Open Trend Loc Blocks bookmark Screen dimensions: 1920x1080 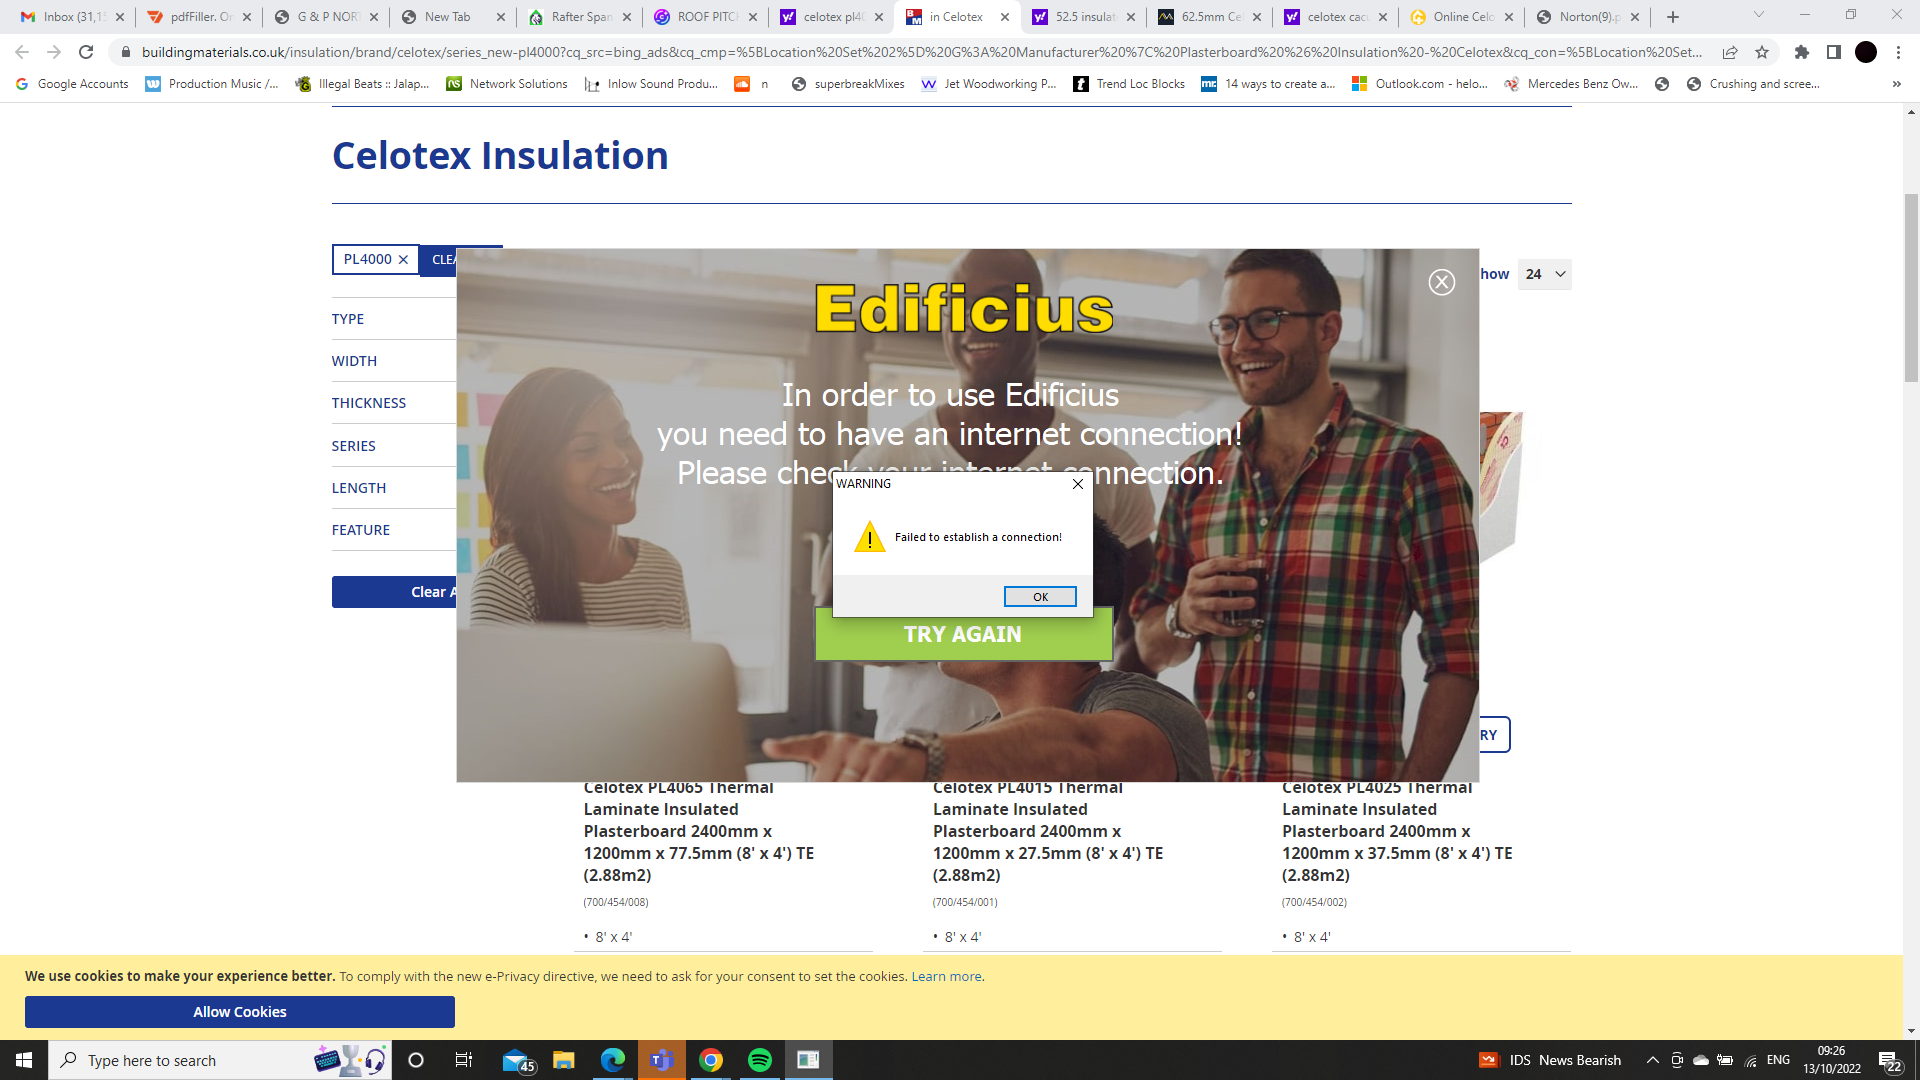(x=1129, y=84)
